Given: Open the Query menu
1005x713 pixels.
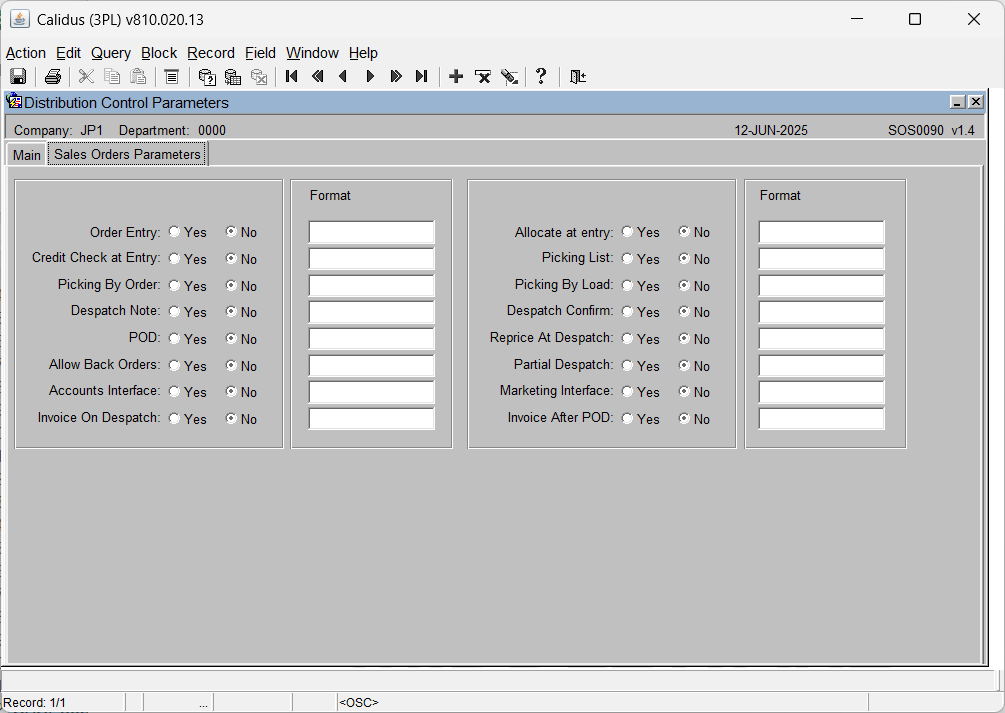Looking at the screenshot, I should click(x=110, y=53).
